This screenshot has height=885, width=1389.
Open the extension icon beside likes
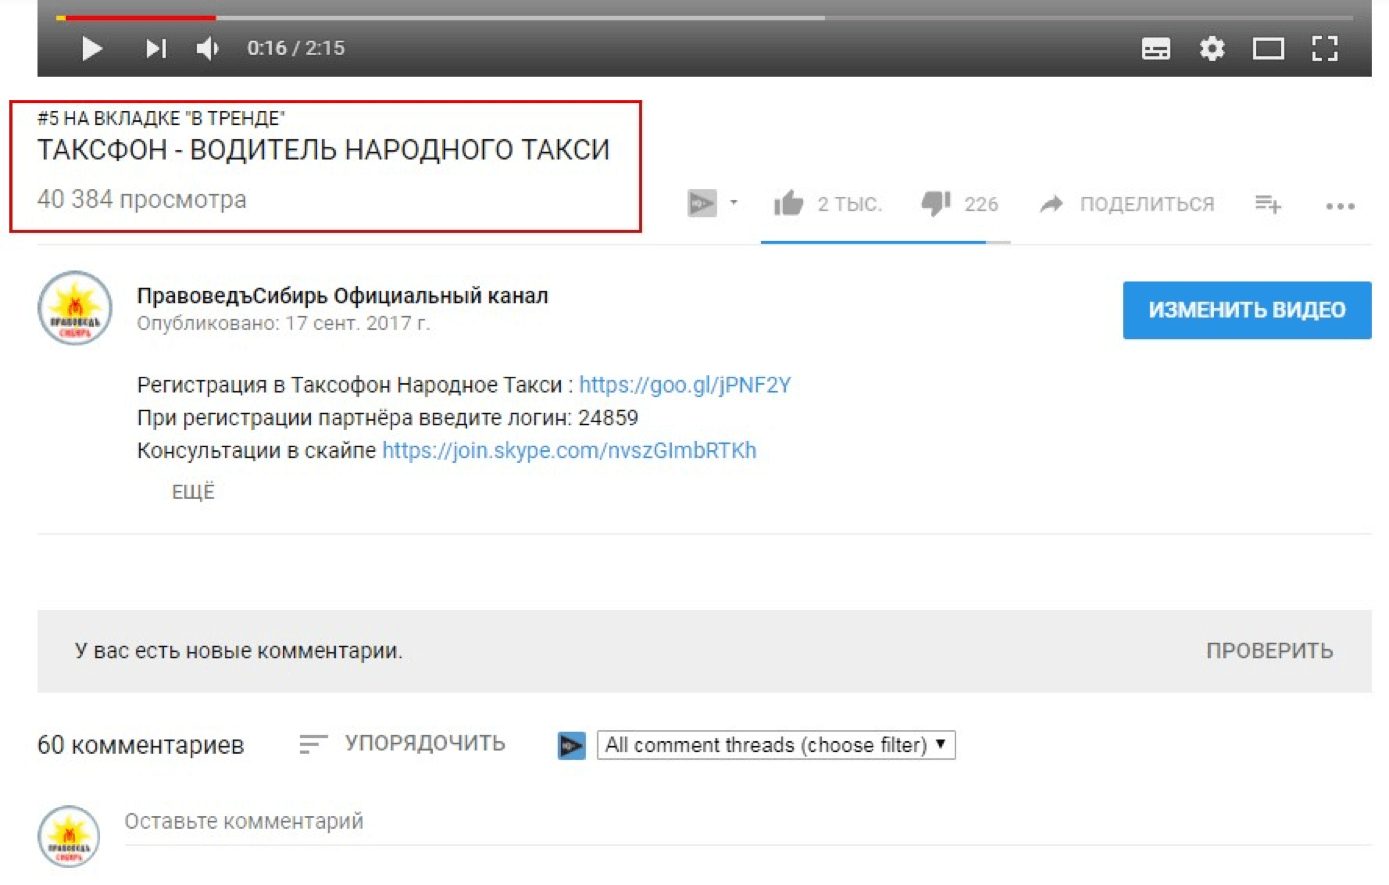pyautogui.click(x=702, y=204)
